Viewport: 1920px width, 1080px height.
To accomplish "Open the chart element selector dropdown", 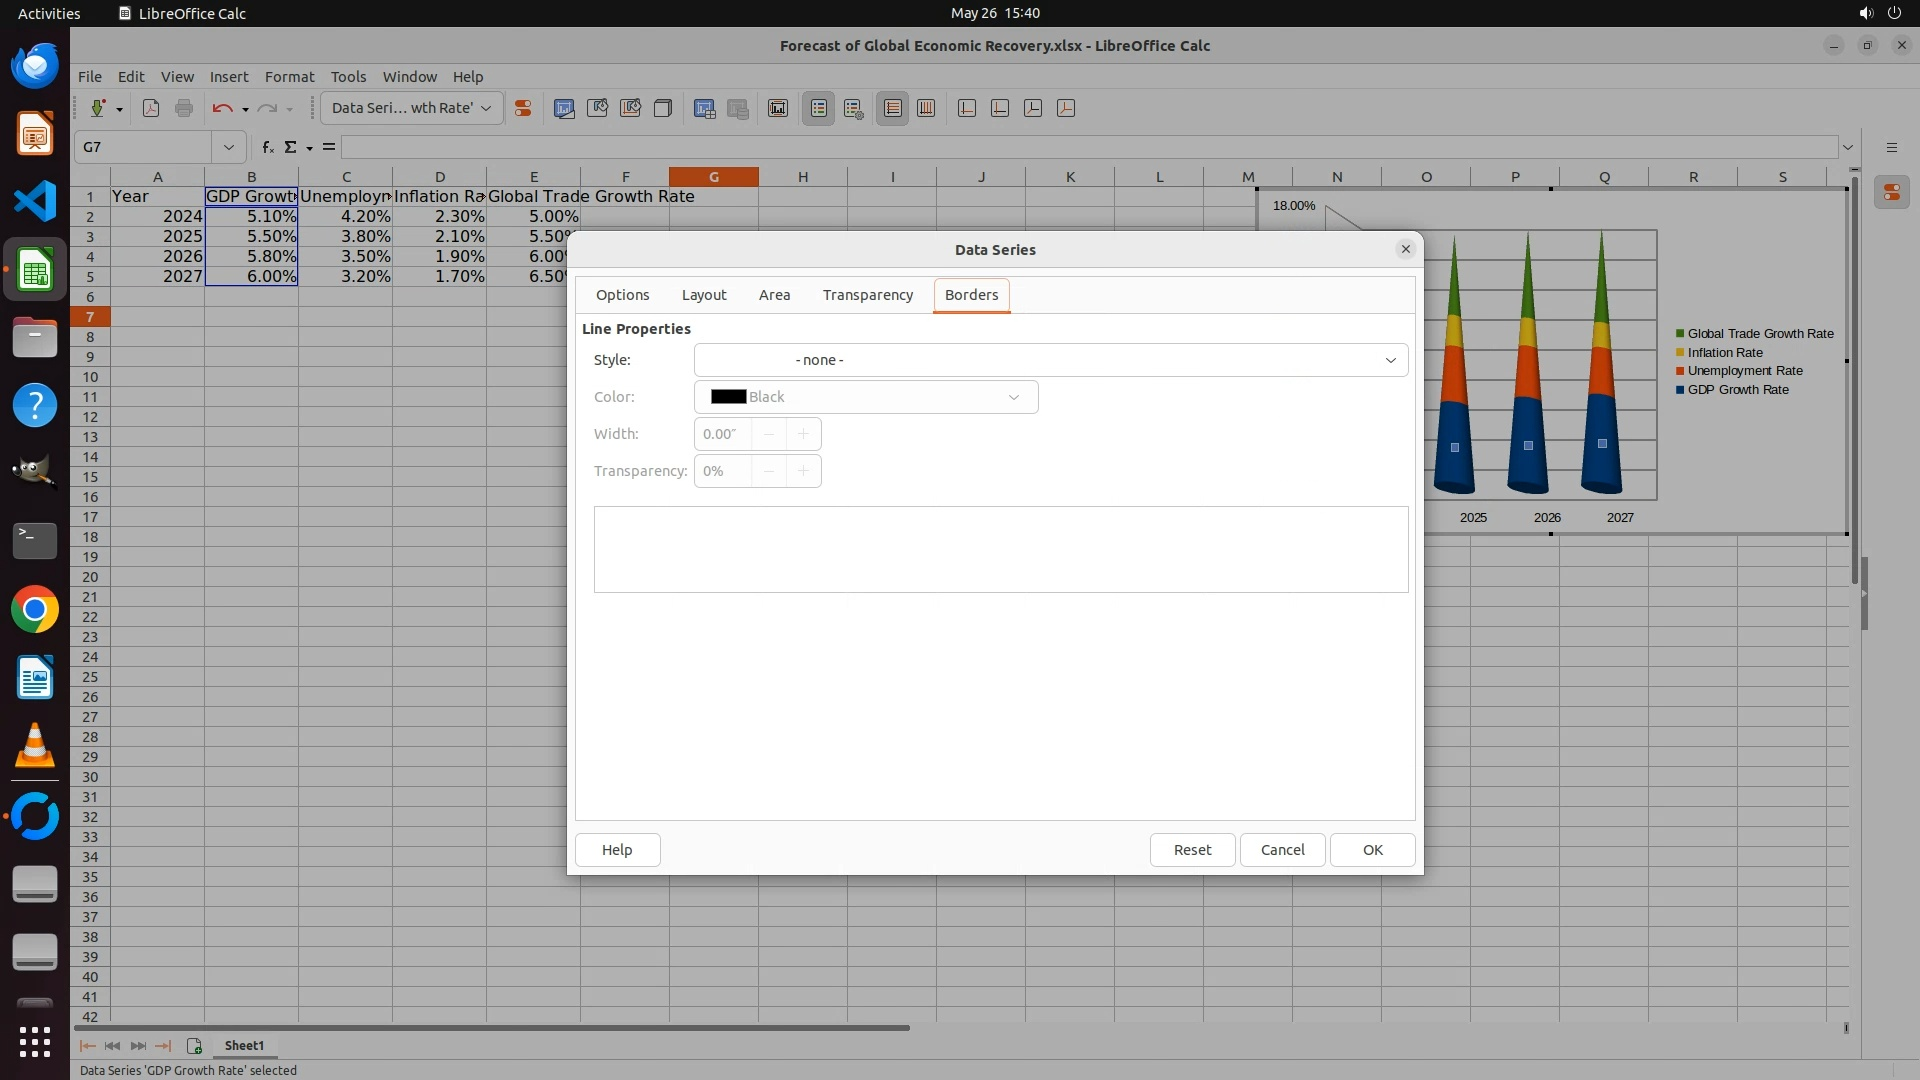I will (x=486, y=108).
